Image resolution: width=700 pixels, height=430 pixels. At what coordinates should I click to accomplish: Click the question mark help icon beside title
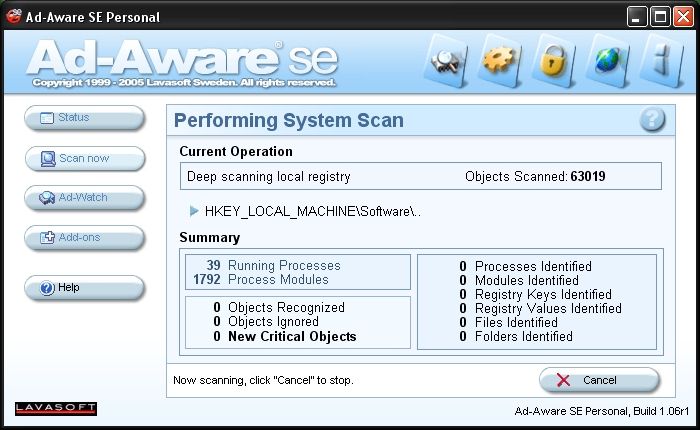[x=652, y=119]
